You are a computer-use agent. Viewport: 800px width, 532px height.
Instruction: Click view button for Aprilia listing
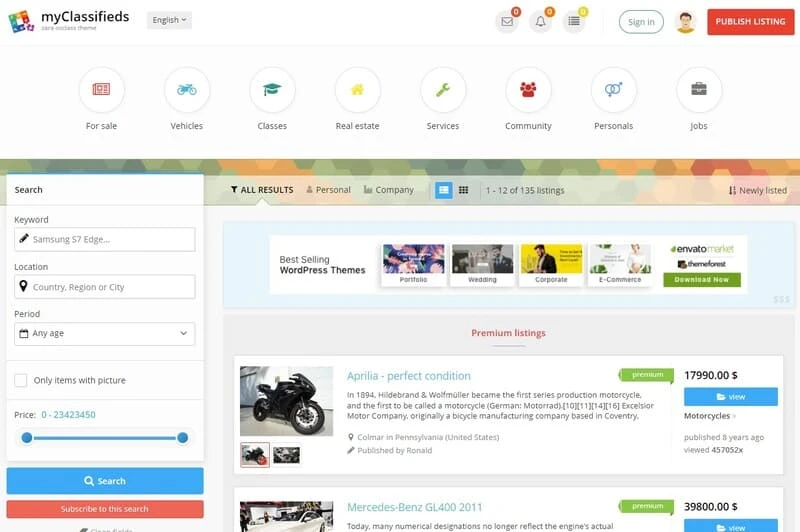[x=731, y=397]
